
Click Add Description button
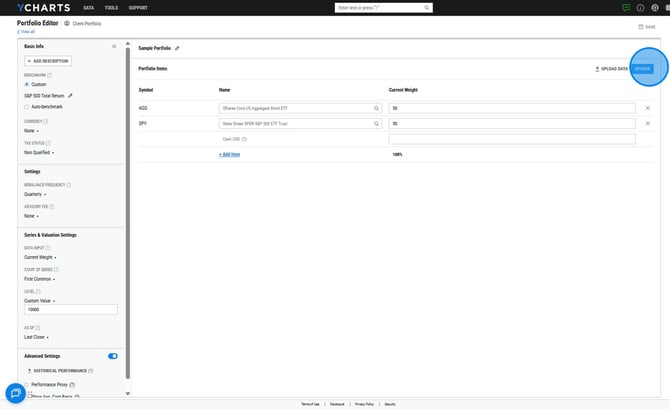[x=48, y=61]
